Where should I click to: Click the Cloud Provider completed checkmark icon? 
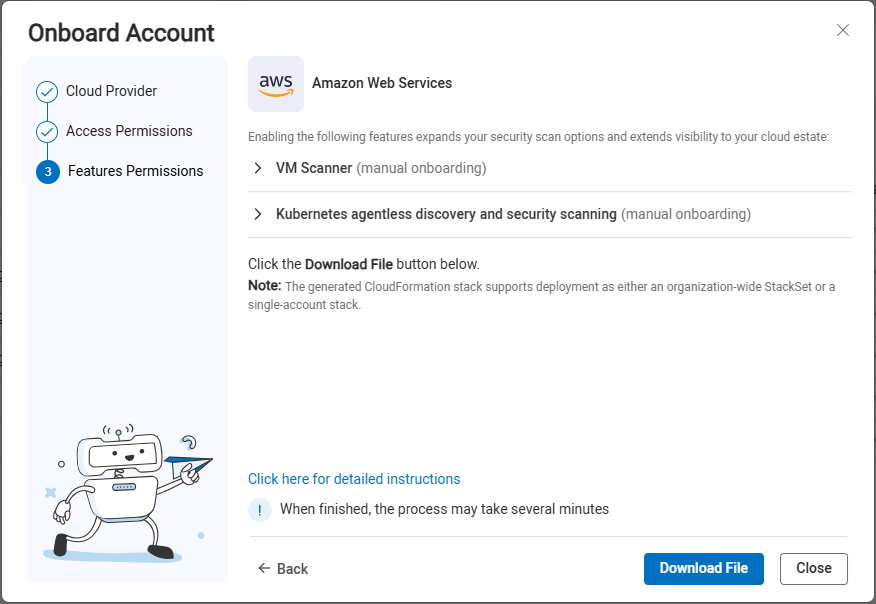coord(47,92)
